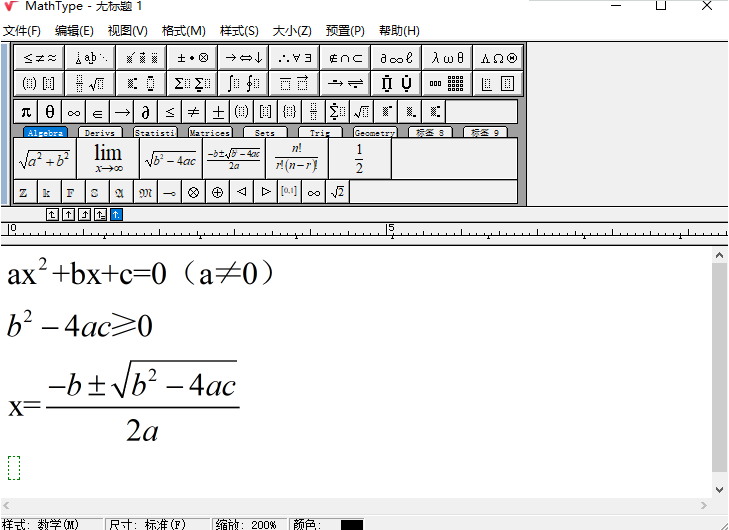Open logical symbols palette (∴∀∃)
The height and width of the screenshot is (530, 729).
click(x=295, y=58)
